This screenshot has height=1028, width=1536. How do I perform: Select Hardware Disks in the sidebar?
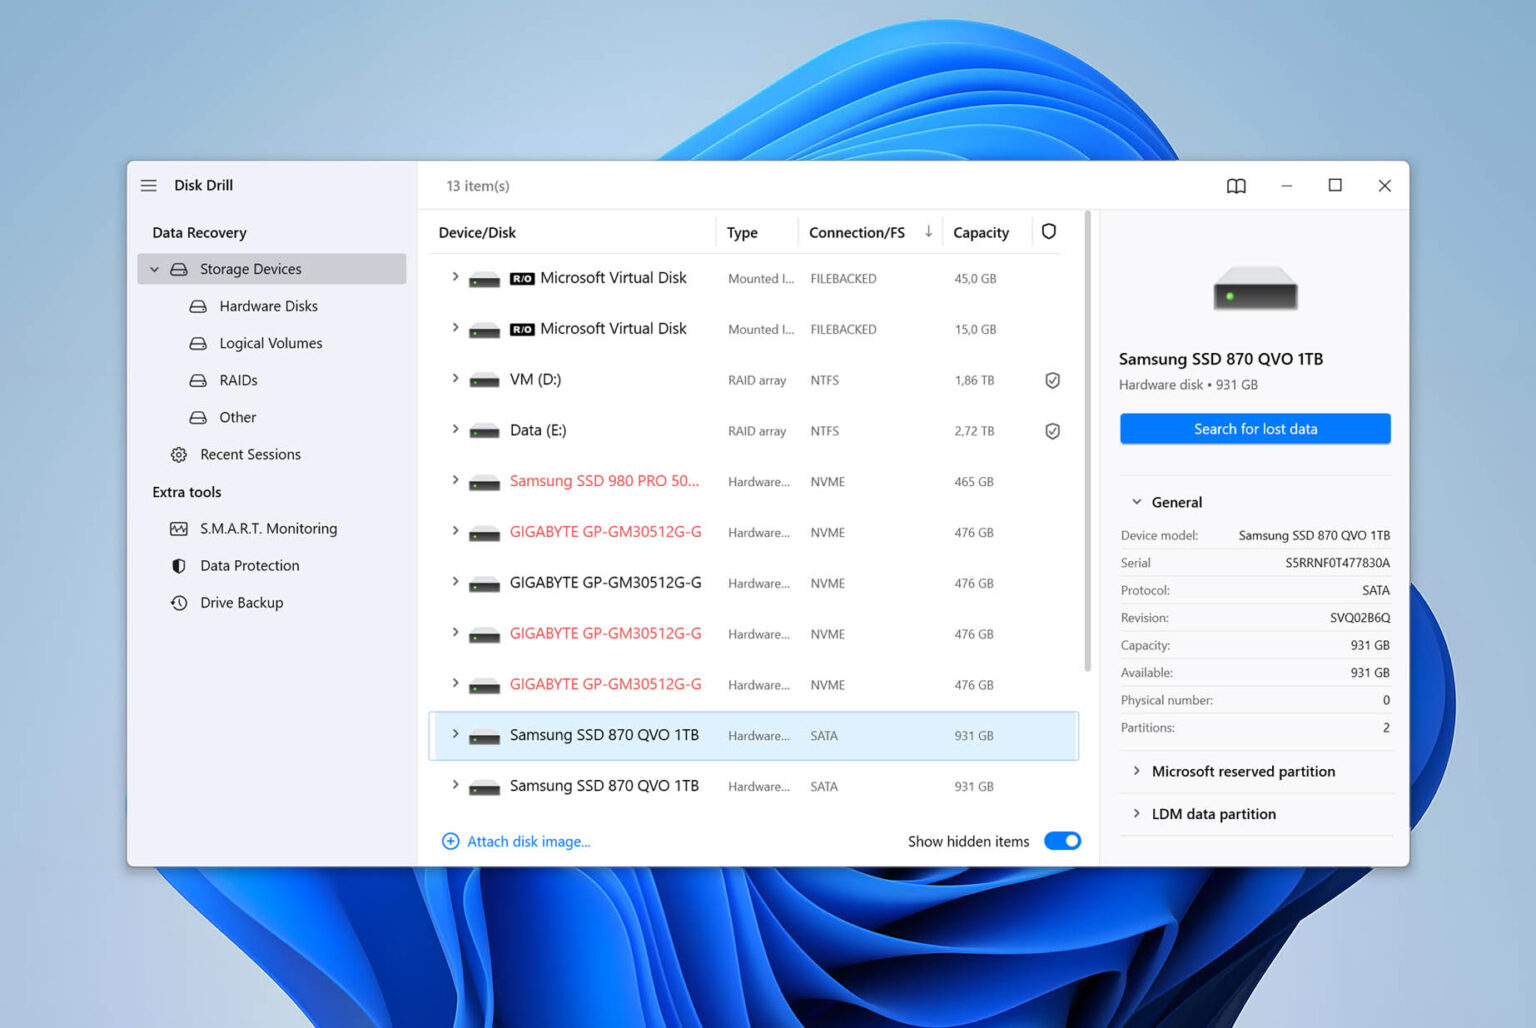268,305
